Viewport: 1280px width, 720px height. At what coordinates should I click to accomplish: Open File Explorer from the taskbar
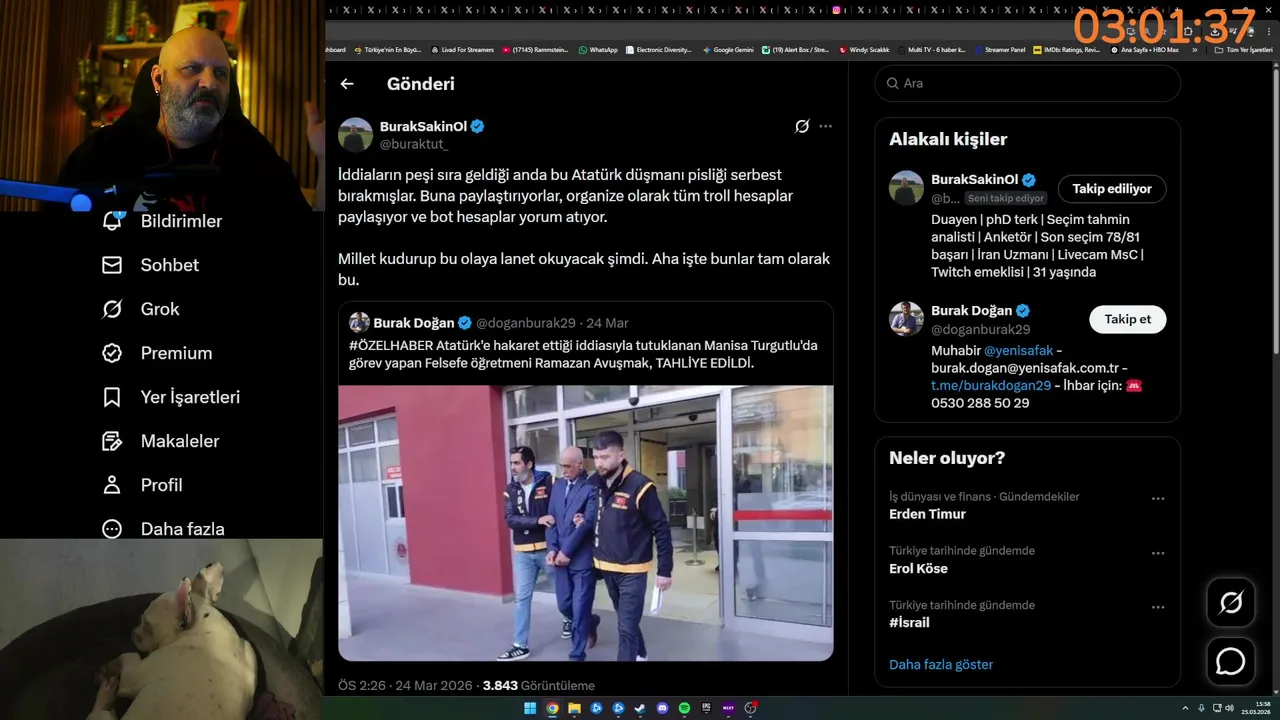click(x=574, y=708)
